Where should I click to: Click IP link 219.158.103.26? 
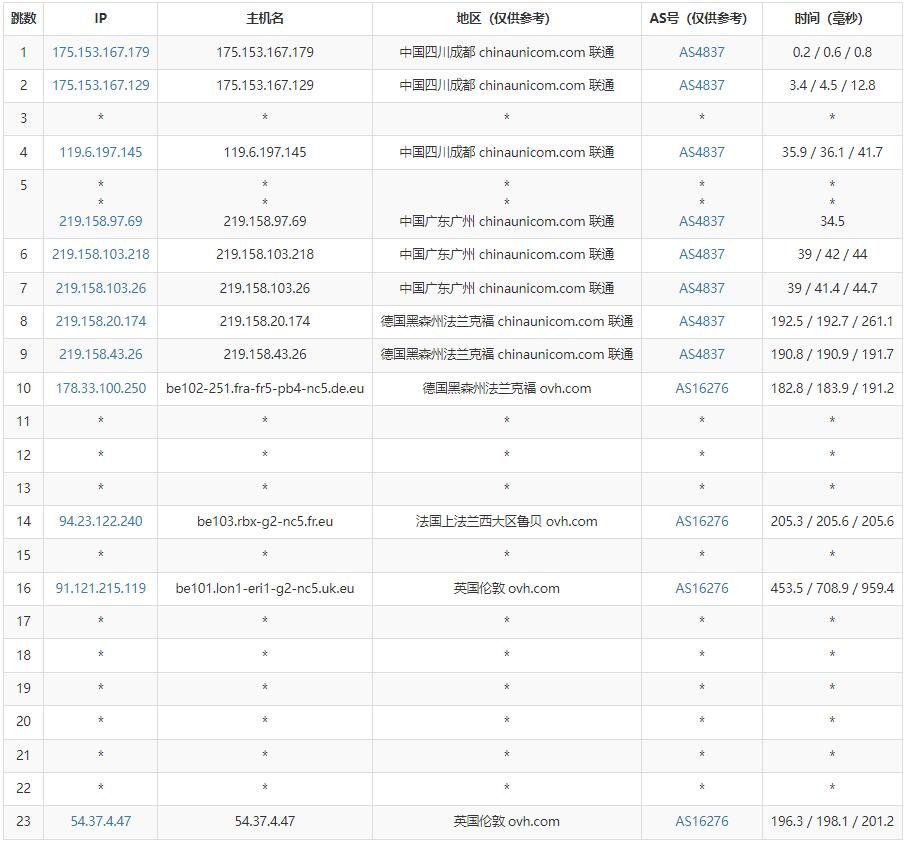point(101,288)
